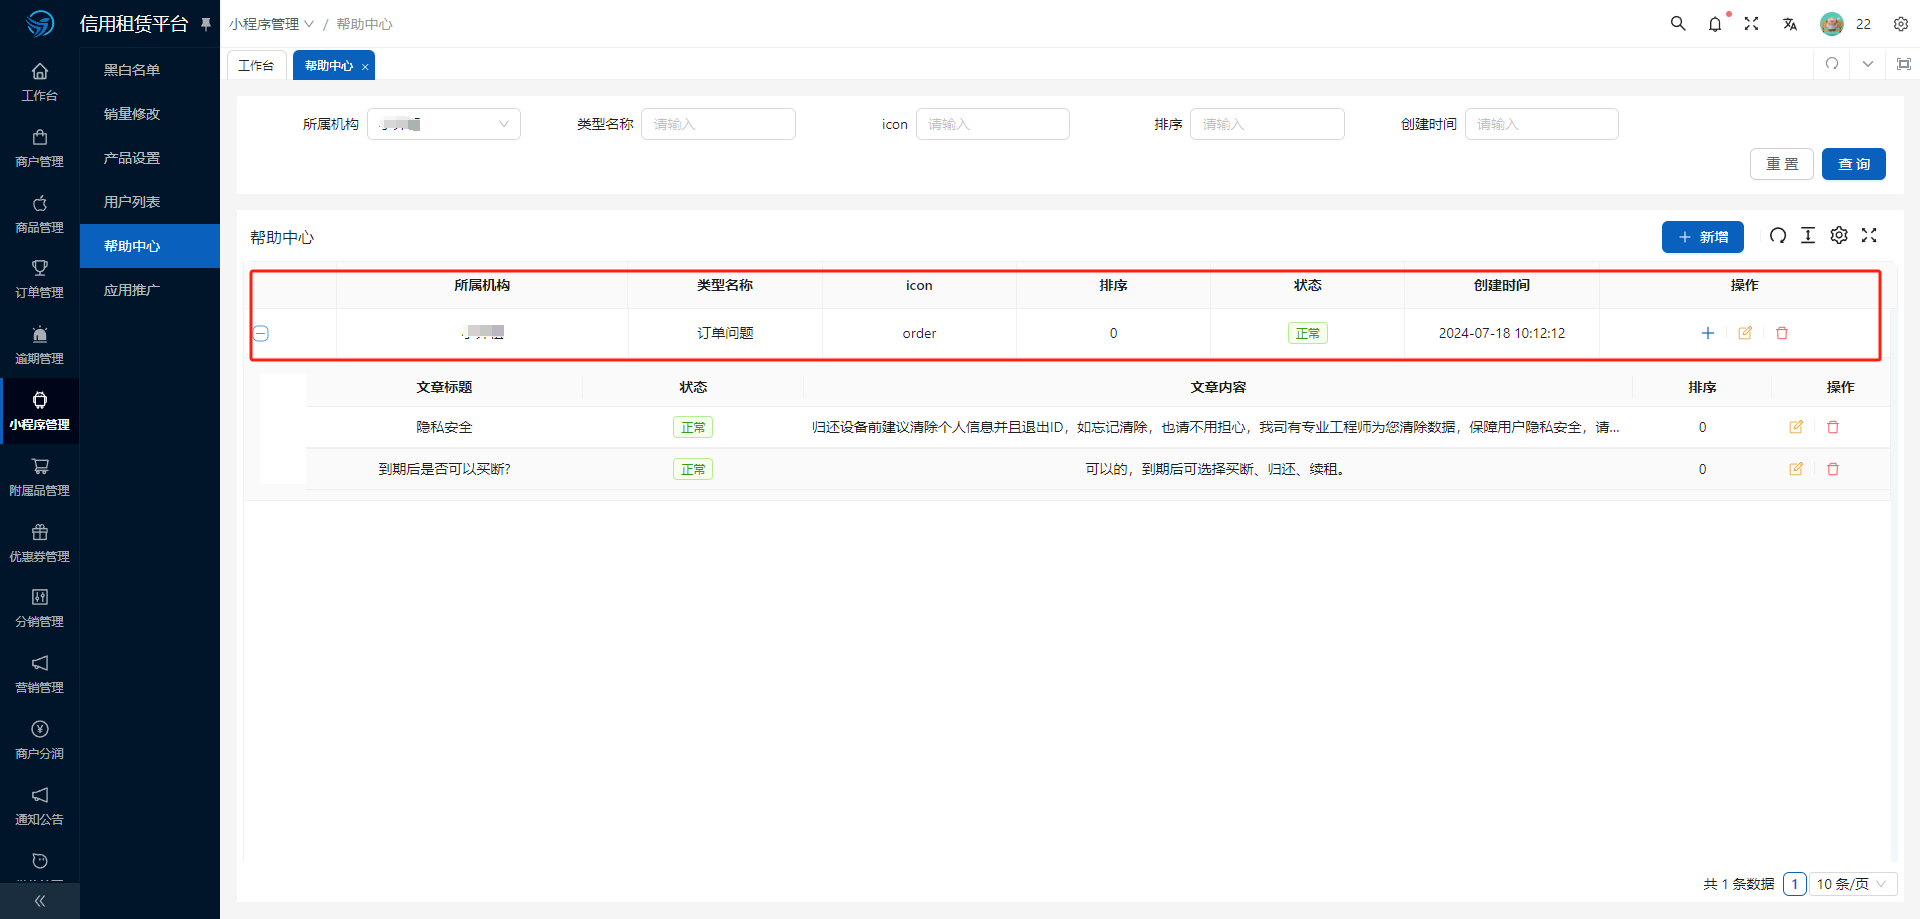1920x919 pixels.
Task: Open 商户管理 in the sidebar
Action: (40, 148)
